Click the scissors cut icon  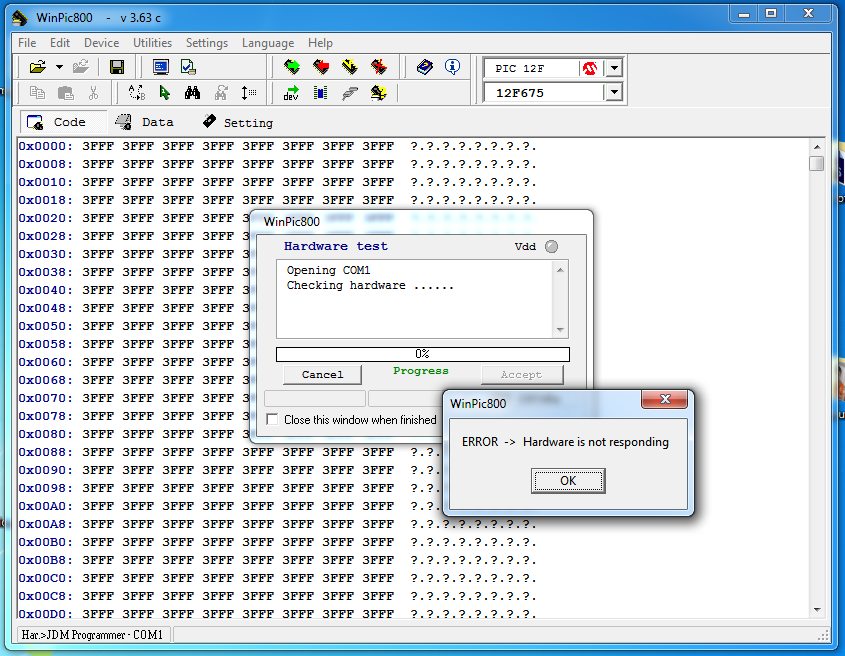[93, 93]
